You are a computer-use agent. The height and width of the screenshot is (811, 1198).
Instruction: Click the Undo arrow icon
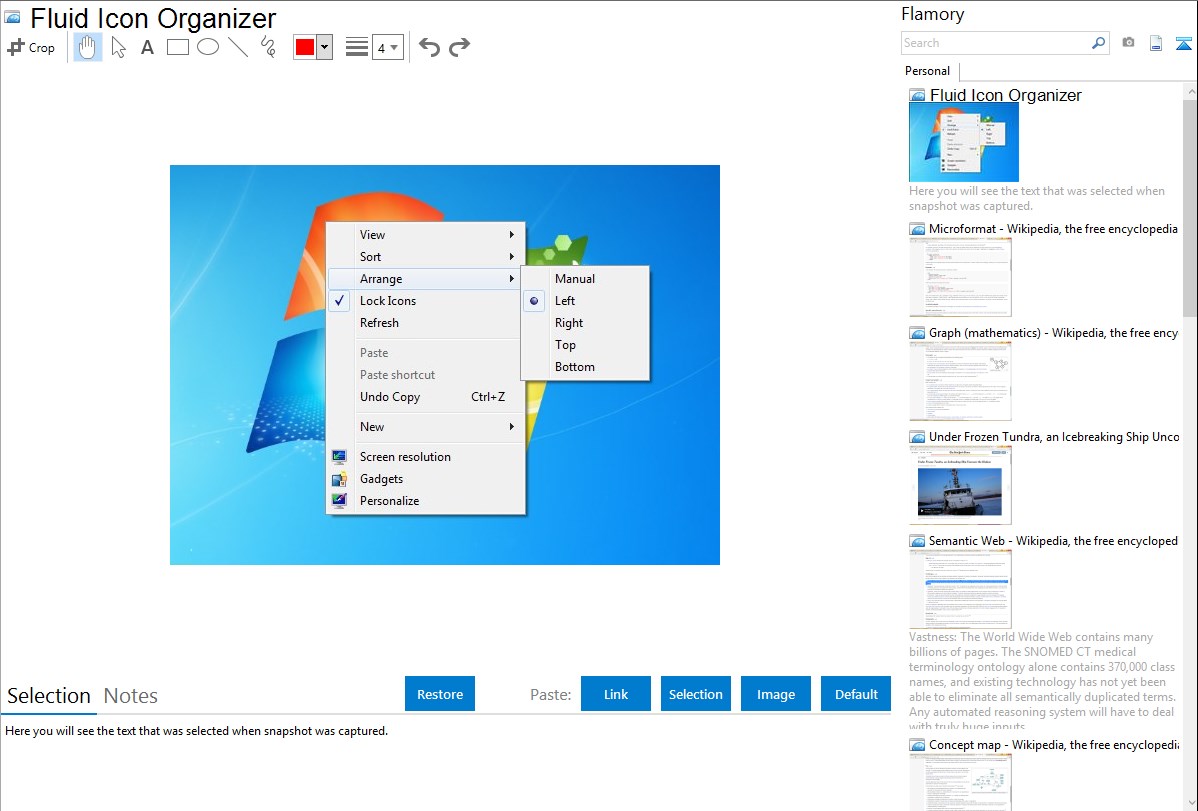coord(430,45)
